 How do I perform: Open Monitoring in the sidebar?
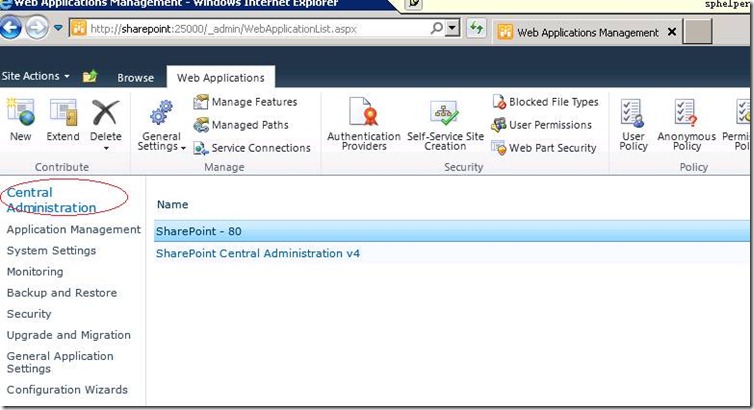(35, 272)
